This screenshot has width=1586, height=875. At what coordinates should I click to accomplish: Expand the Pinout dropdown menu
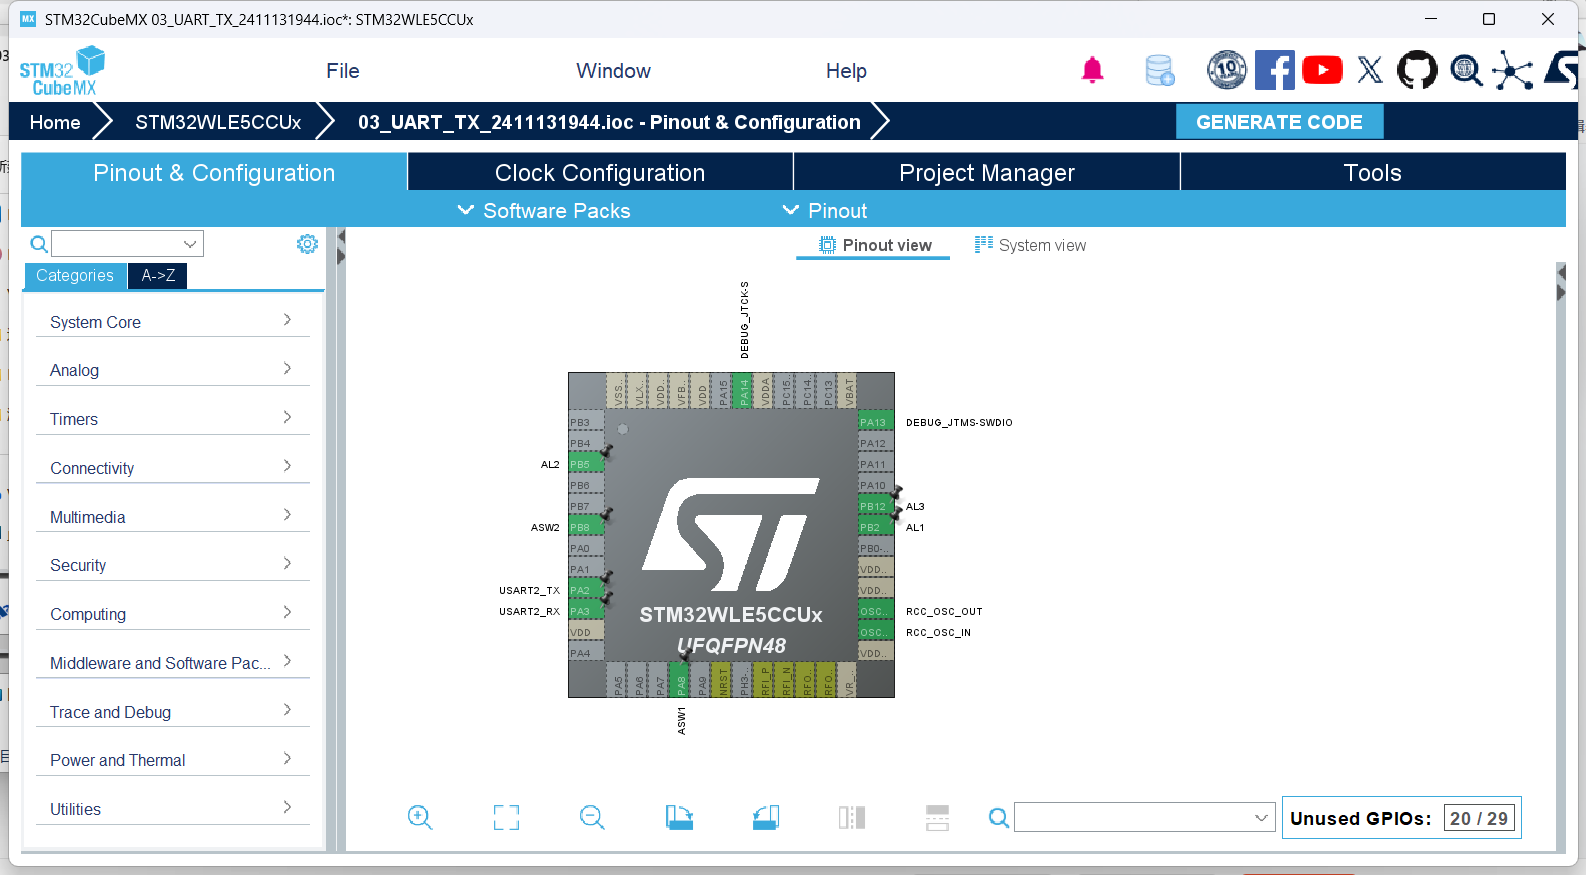824,211
